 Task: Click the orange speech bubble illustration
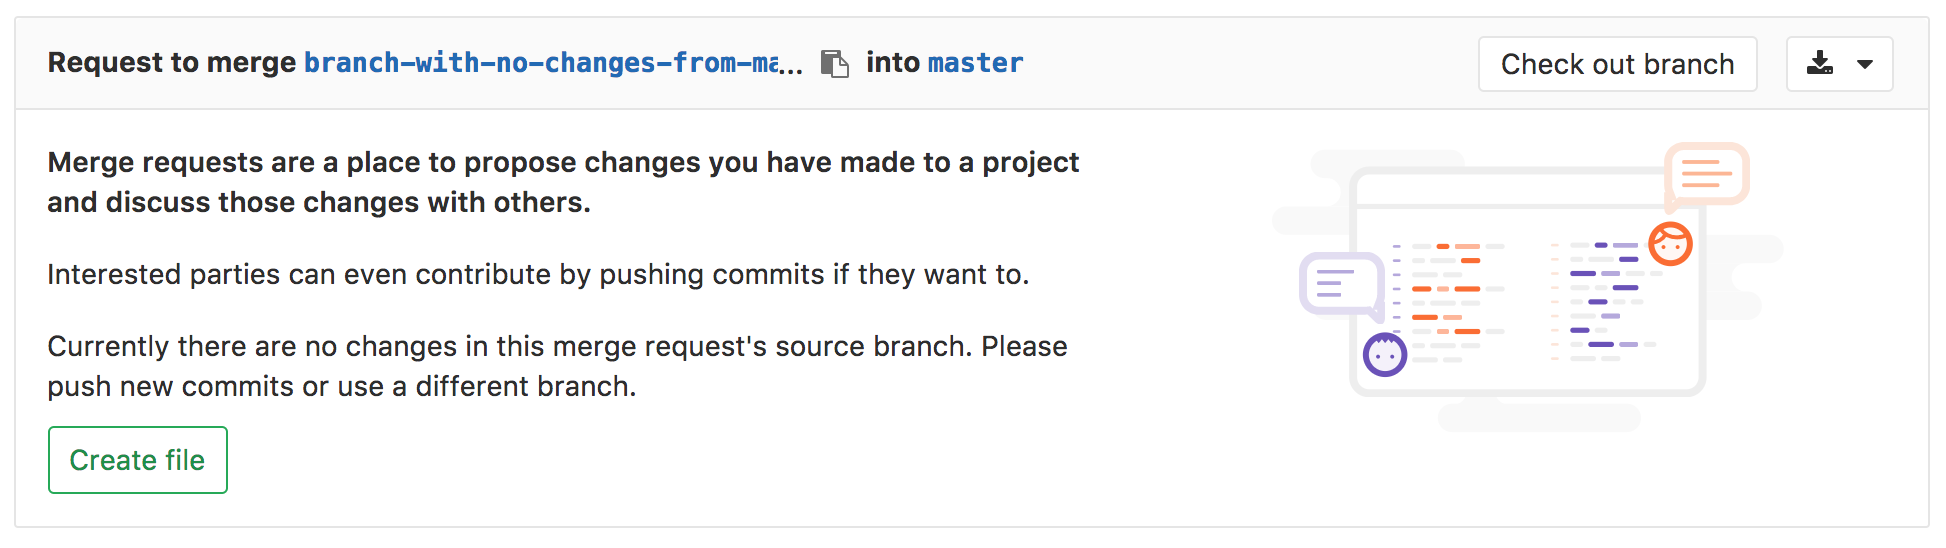(1706, 173)
